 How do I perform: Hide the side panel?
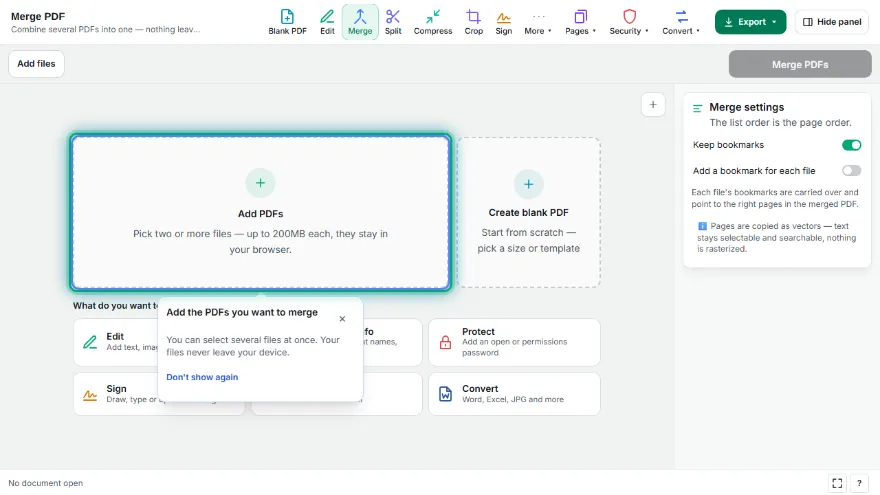832,22
